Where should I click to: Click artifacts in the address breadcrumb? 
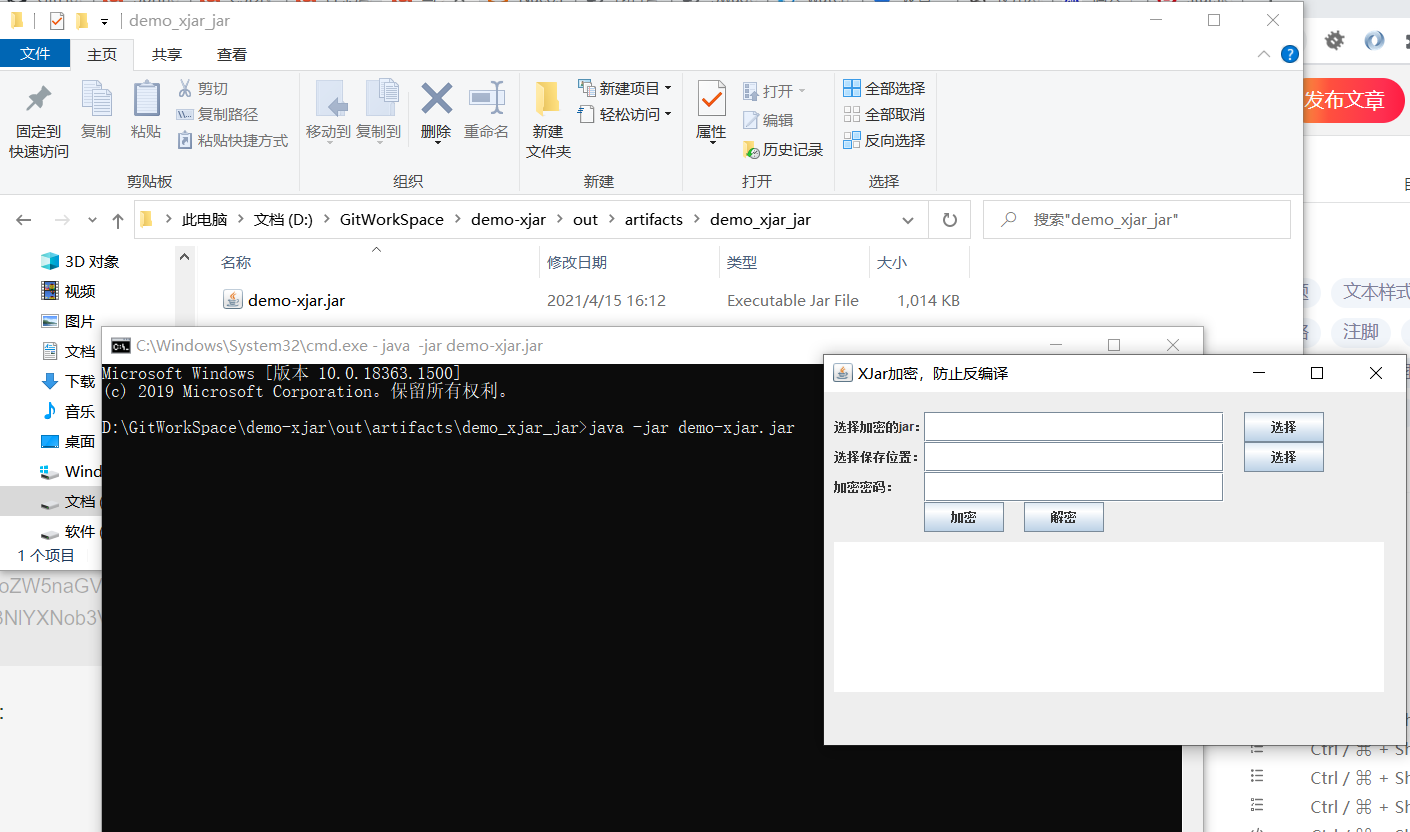pyautogui.click(x=654, y=220)
